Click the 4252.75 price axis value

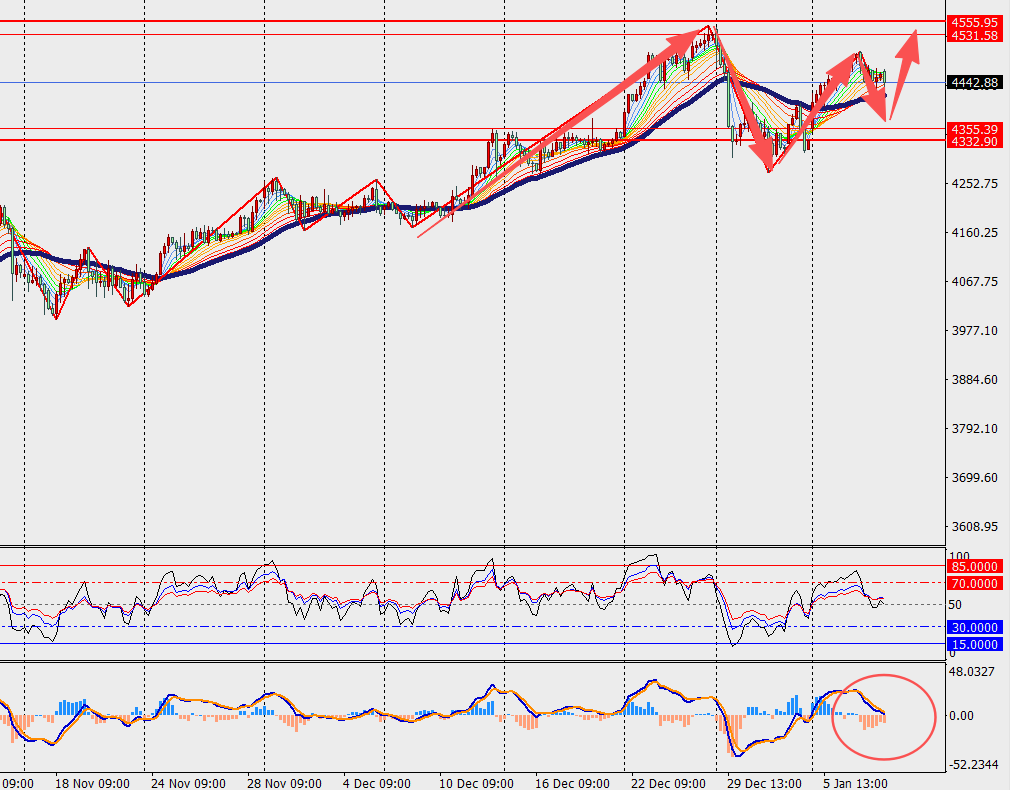[974, 184]
